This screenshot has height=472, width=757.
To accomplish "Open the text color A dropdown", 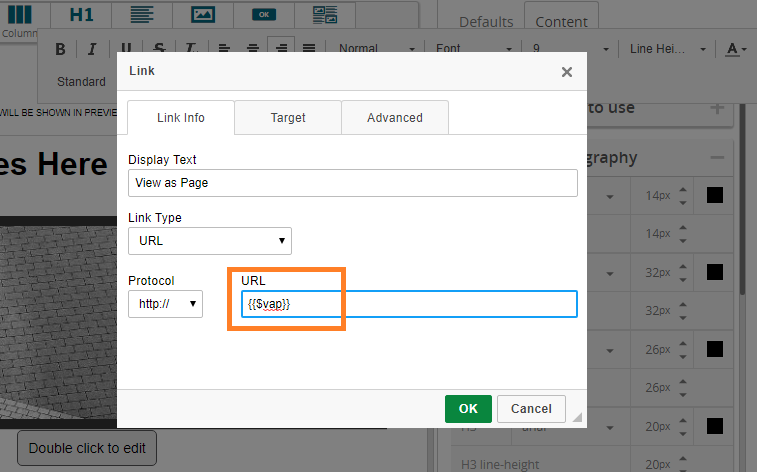I will 736,49.
